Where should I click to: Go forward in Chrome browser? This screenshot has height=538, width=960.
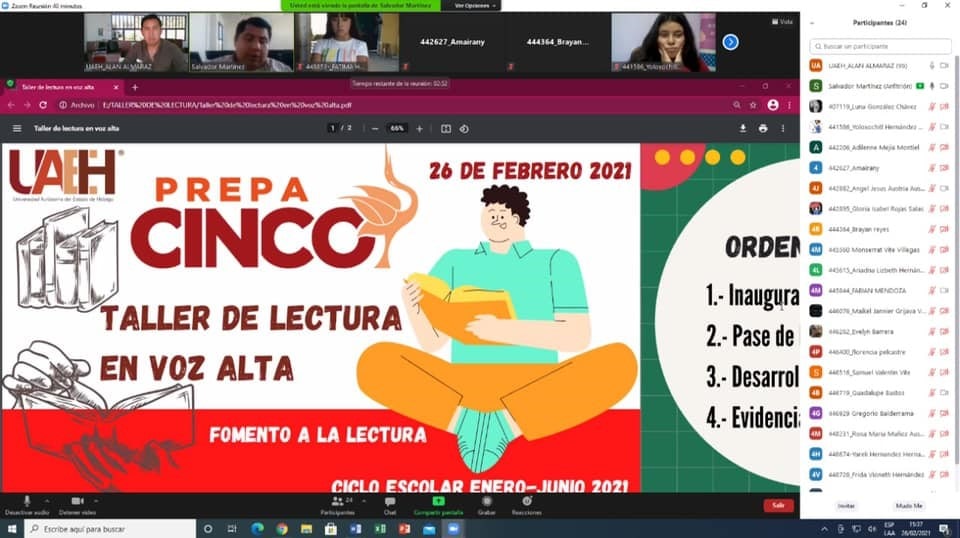[27, 105]
